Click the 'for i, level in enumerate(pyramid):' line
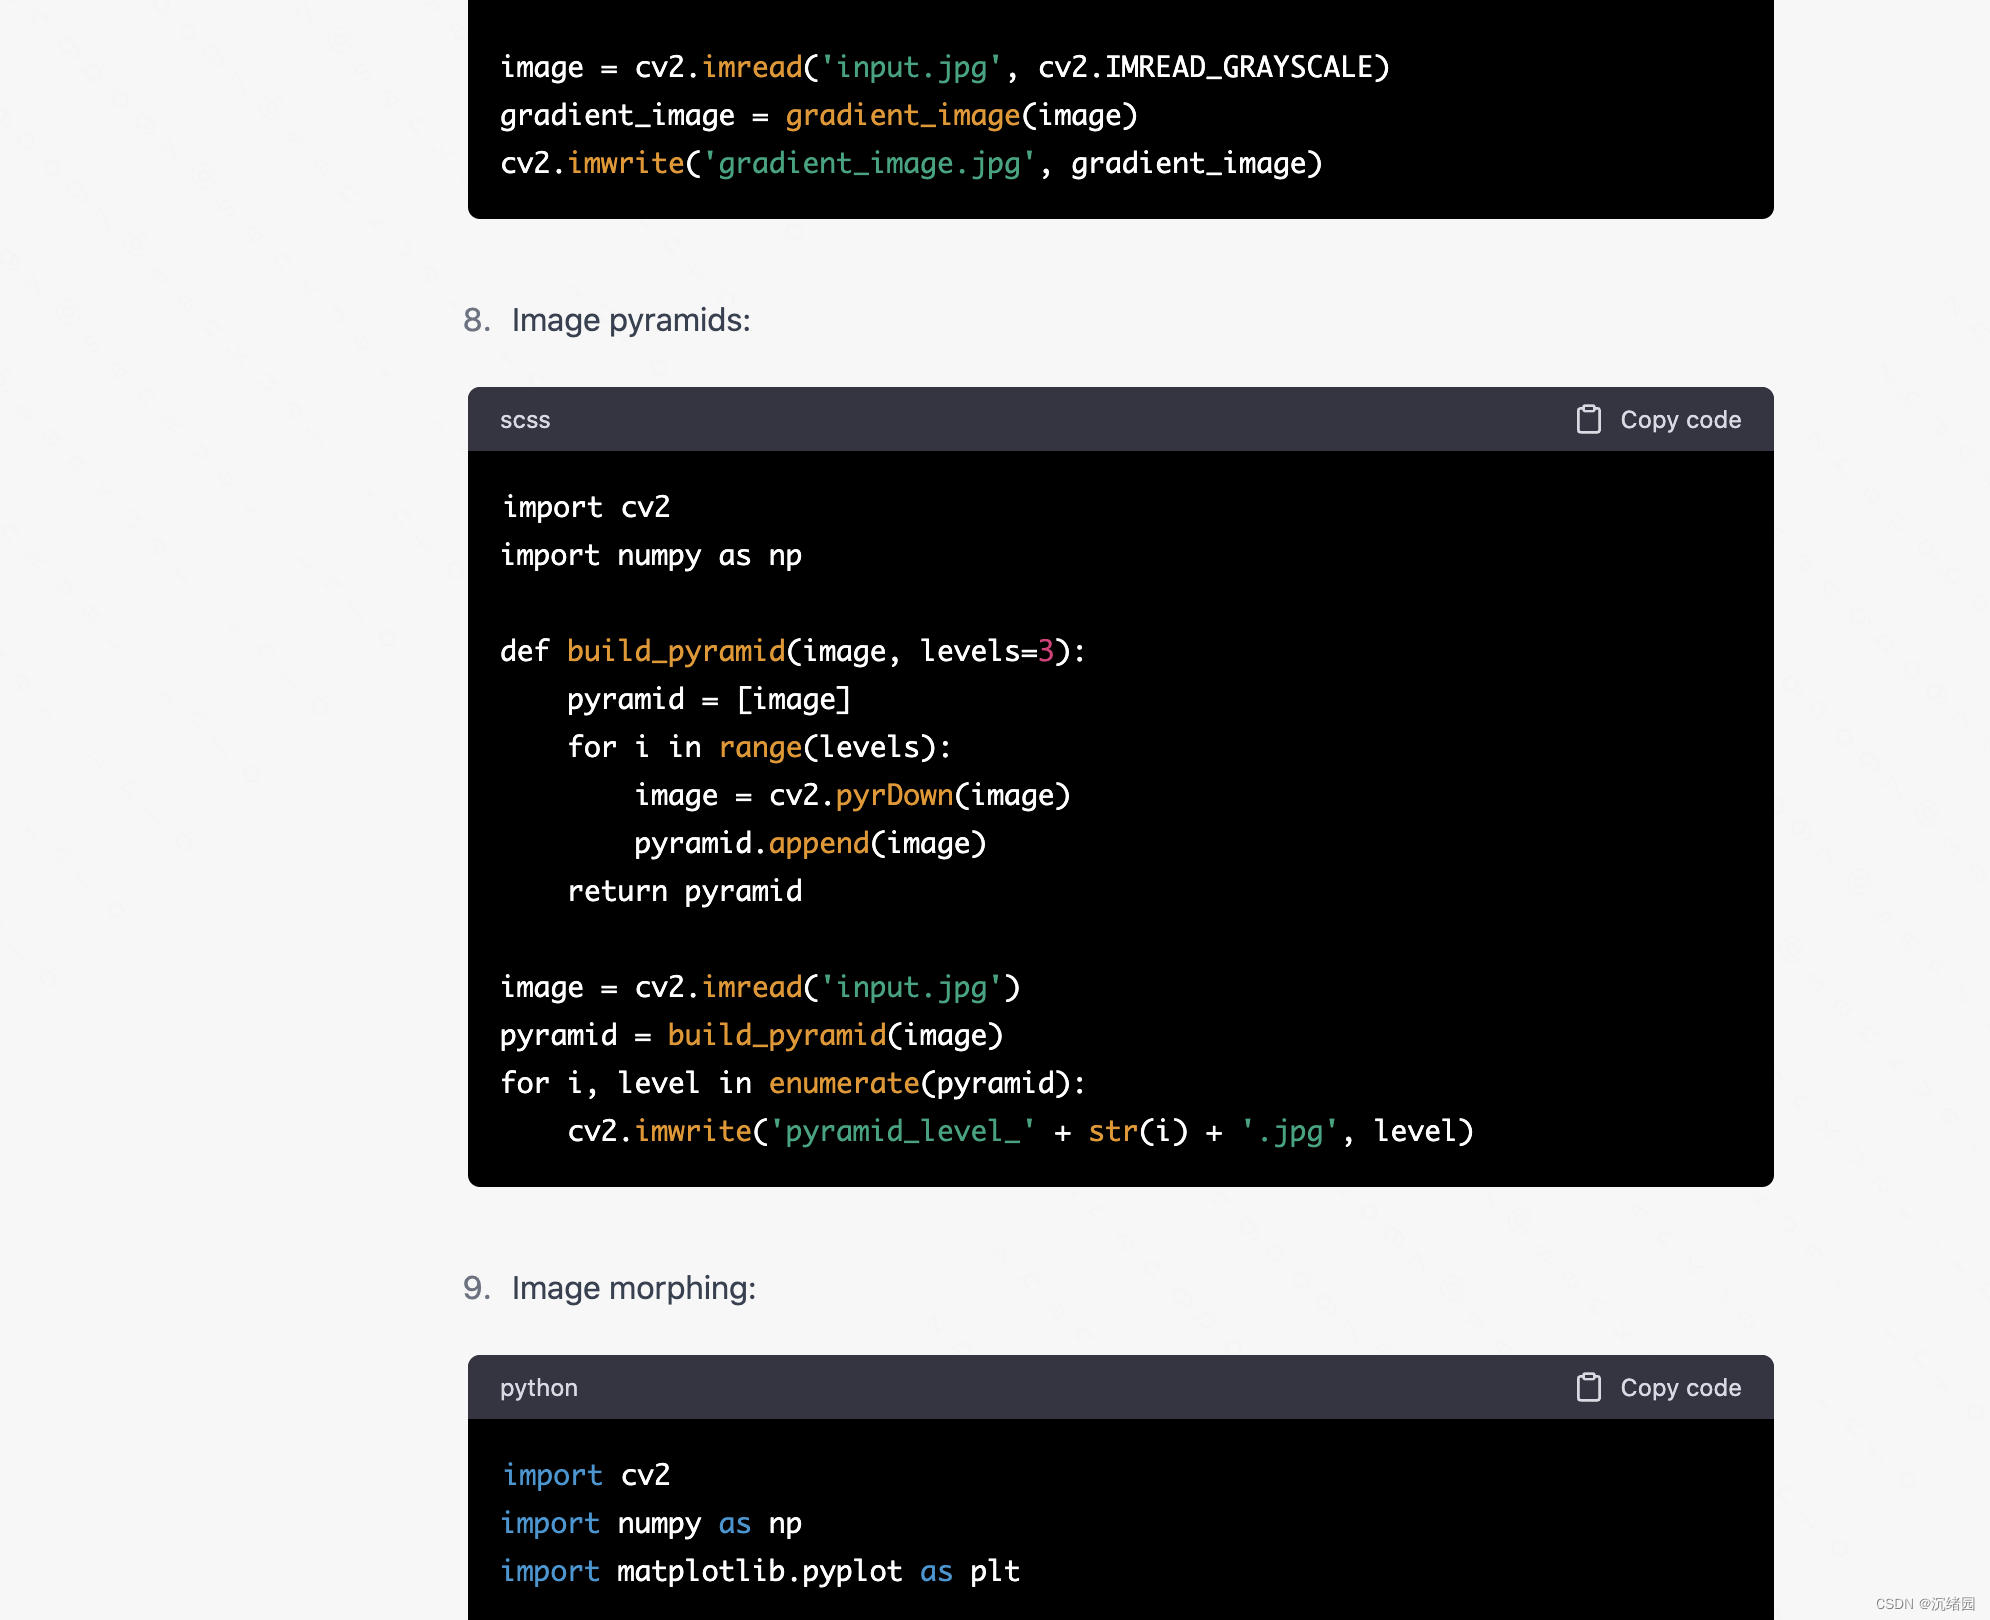 793,1083
